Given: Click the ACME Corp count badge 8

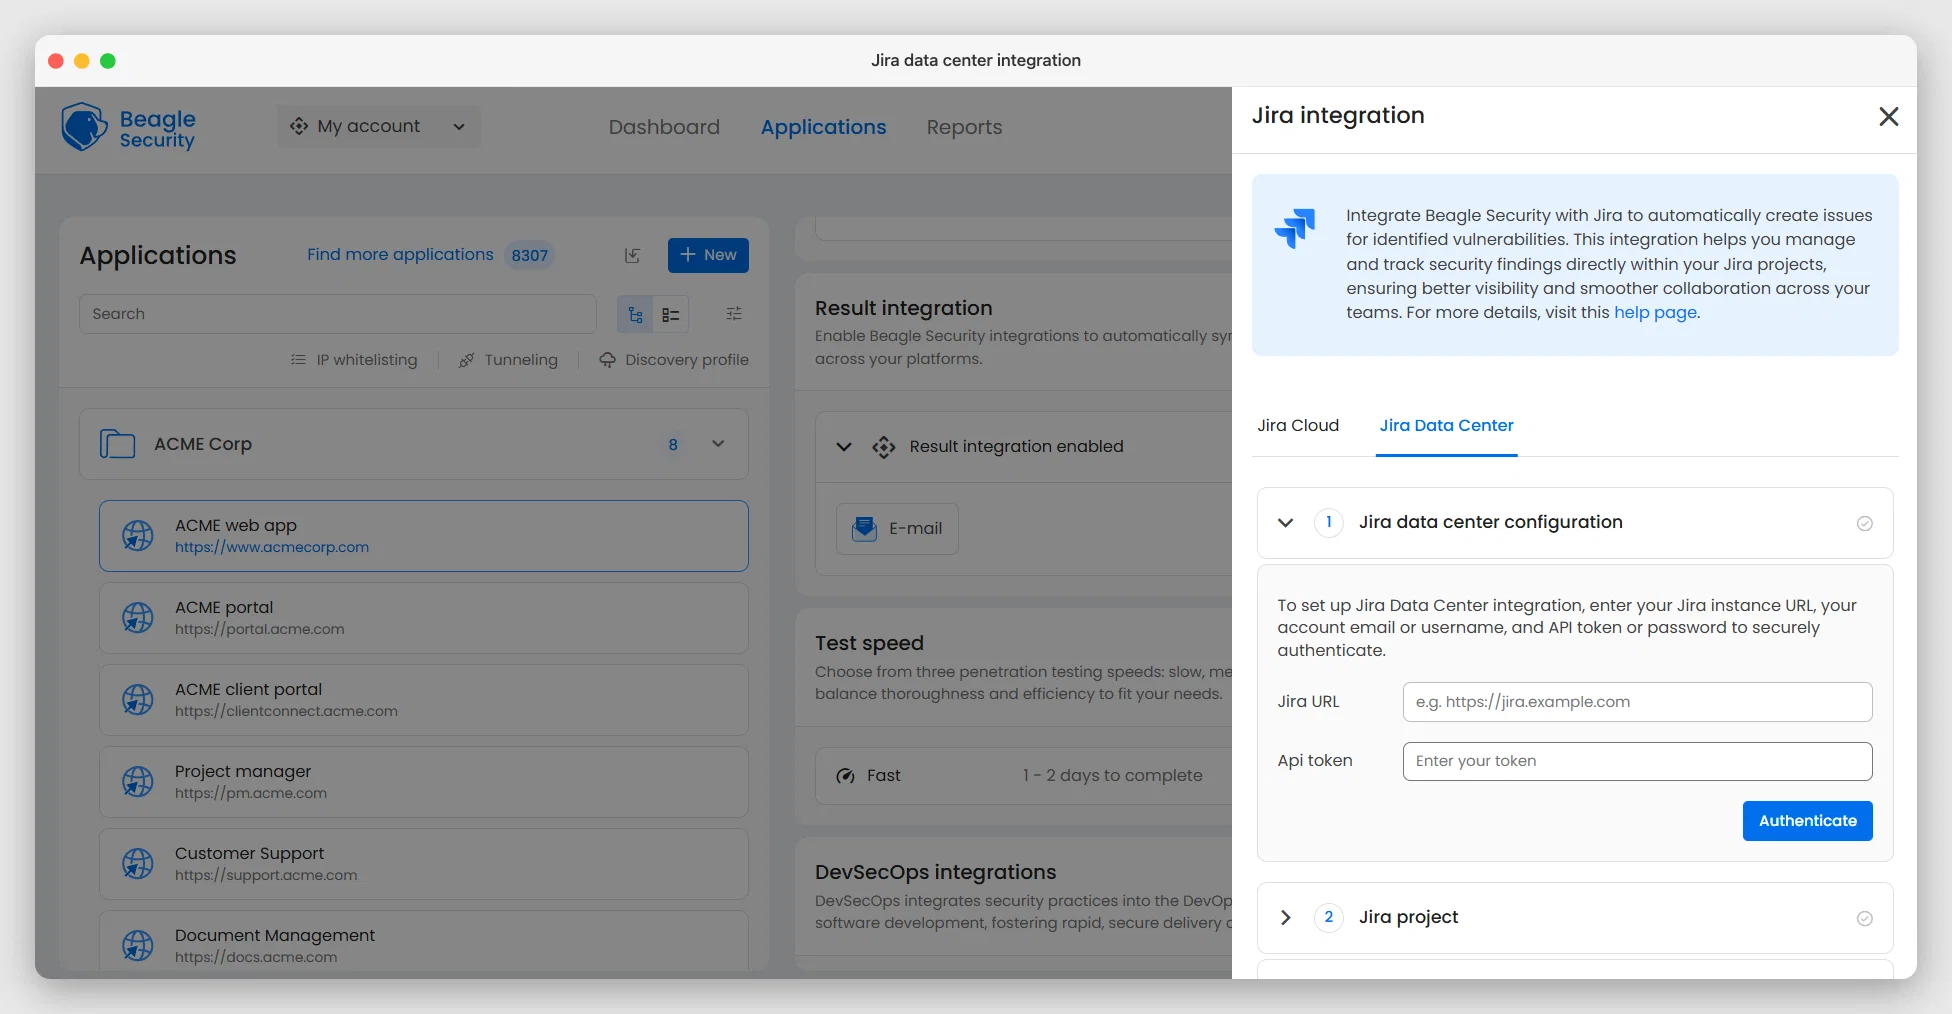Looking at the screenshot, I should point(673,445).
